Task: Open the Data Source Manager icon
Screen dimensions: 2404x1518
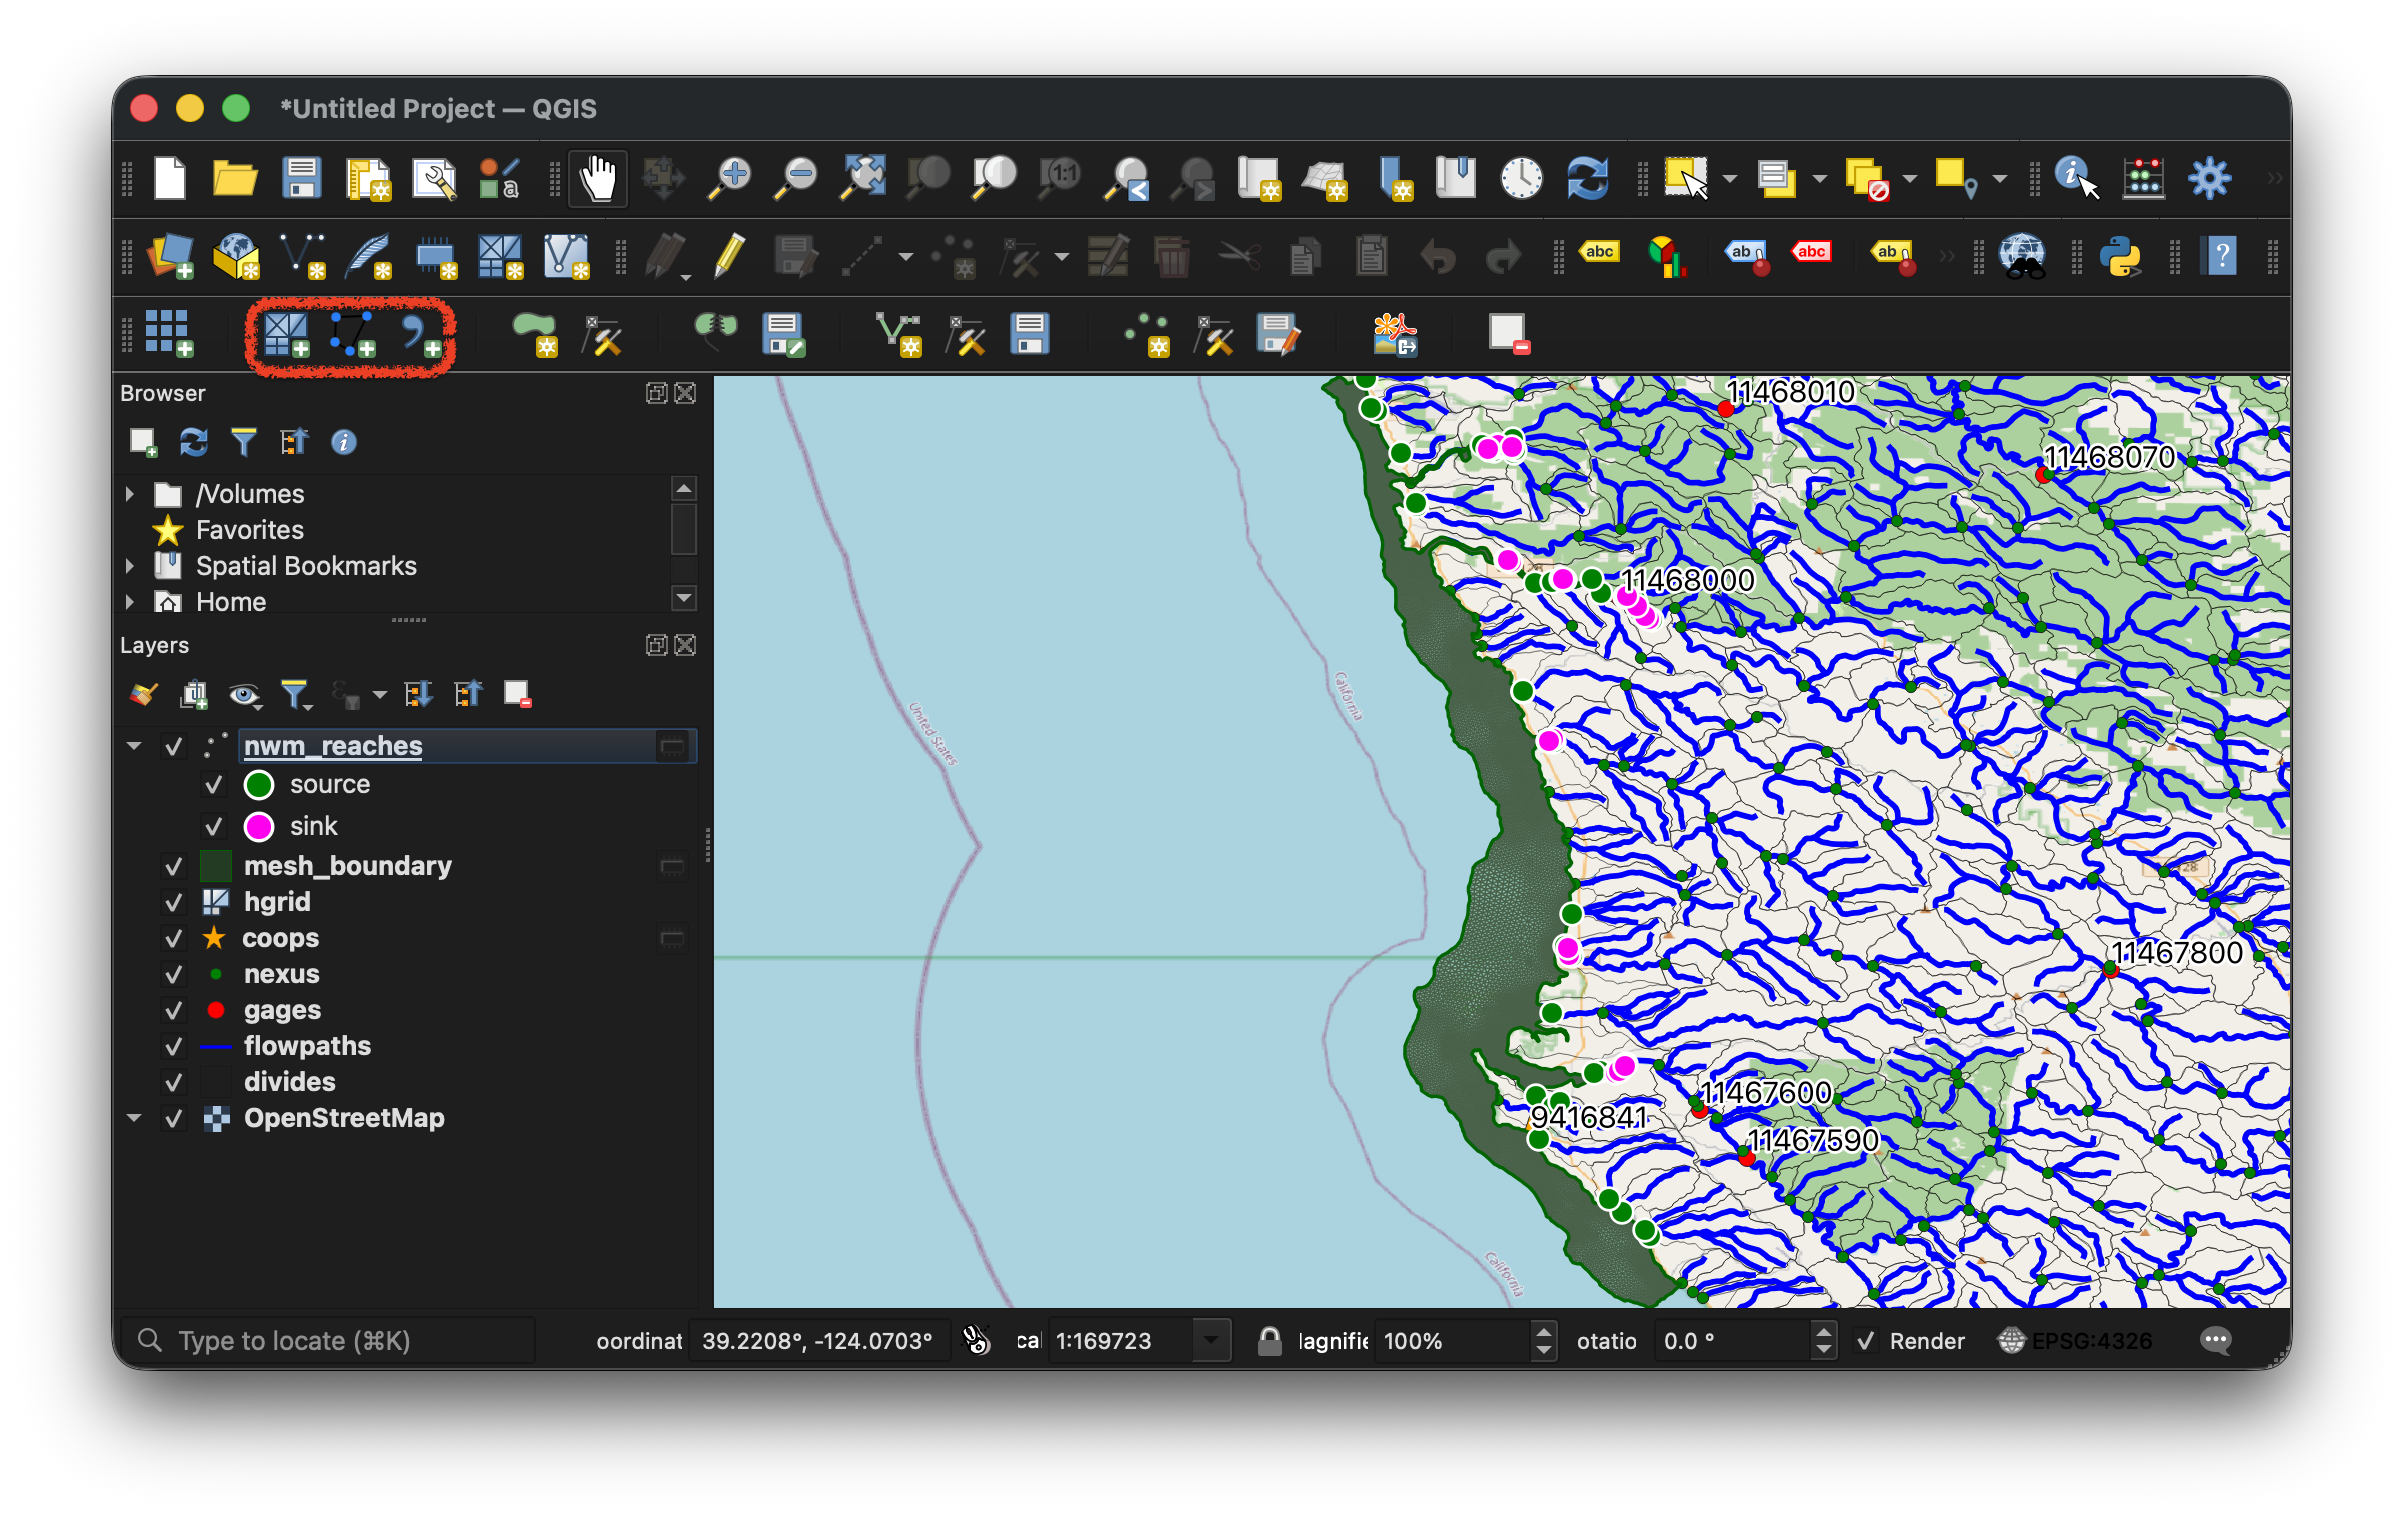Action: (x=171, y=257)
